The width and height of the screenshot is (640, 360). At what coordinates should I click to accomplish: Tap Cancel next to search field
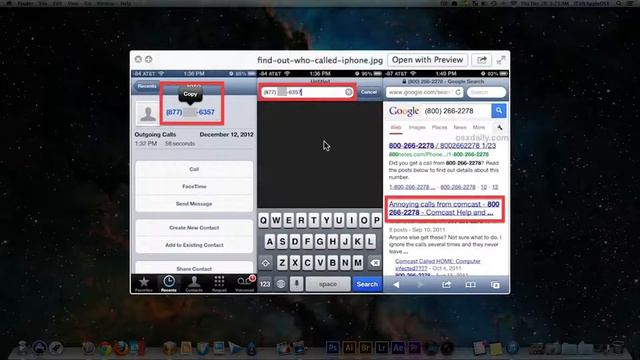(369, 92)
